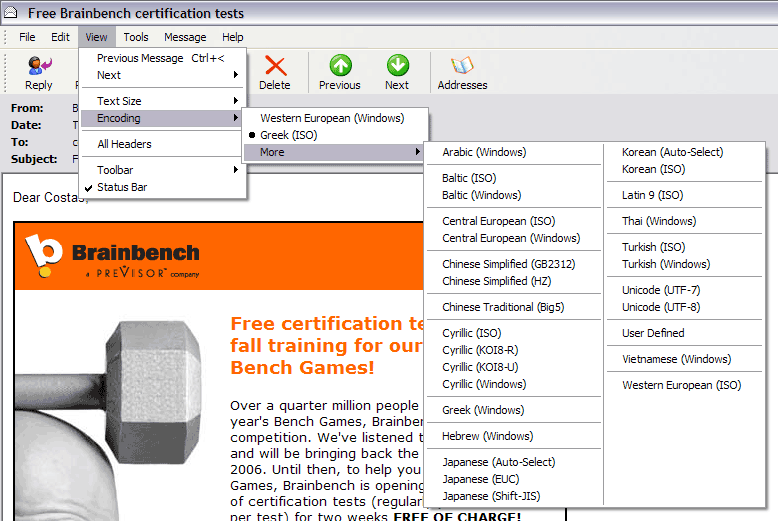The width and height of the screenshot is (778, 521).
Task: Click the 'To:' header label
Action: point(19,142)
